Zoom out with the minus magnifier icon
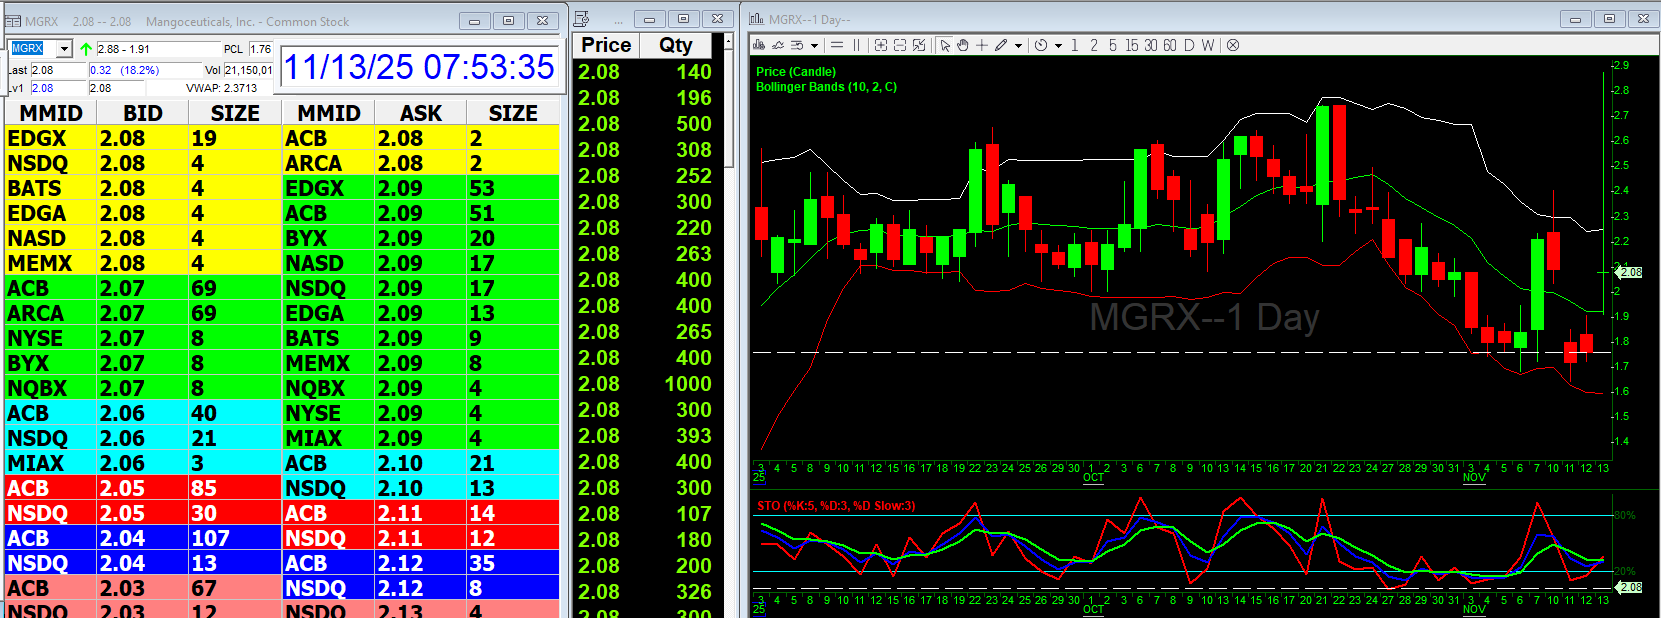Screen dimensions: 1661x618 [x=900, y=45]
